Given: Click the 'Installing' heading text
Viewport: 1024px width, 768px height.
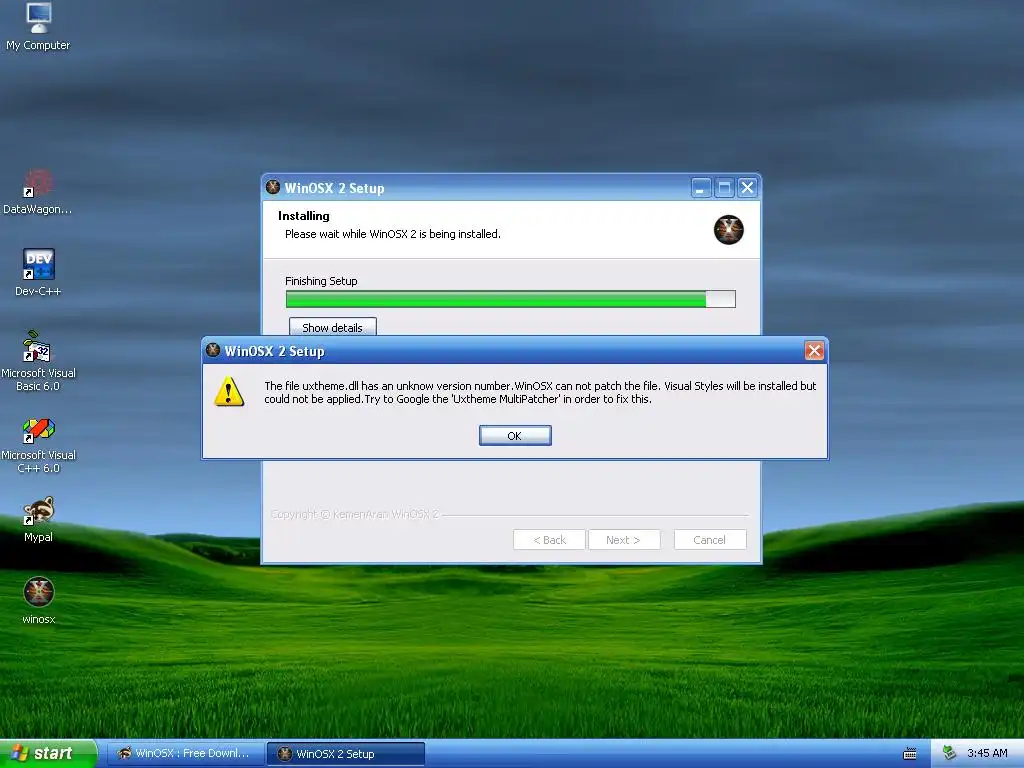Looking at the screenshot, I should point(304,216).
